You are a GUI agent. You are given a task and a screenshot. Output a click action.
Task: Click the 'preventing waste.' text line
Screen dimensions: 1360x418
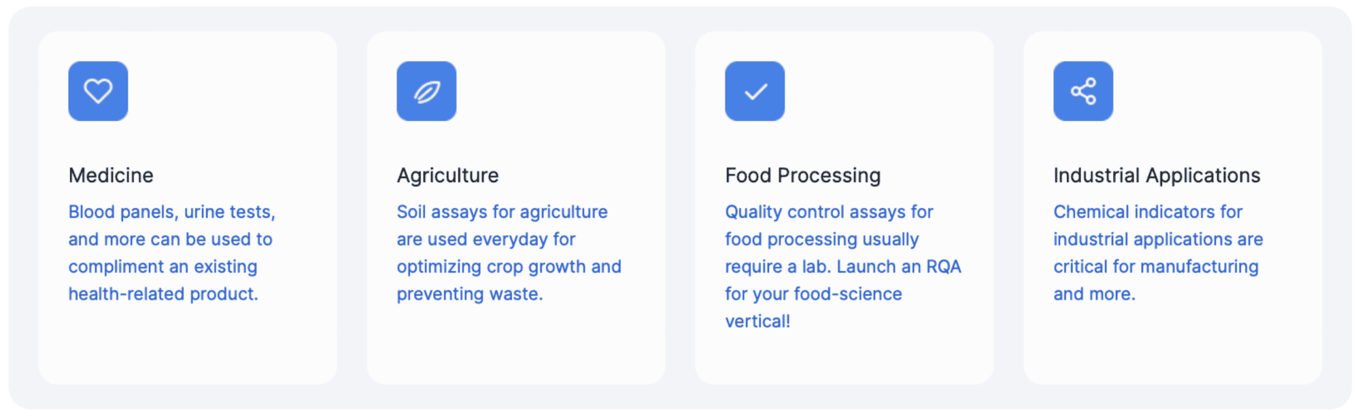click(470, 294)
